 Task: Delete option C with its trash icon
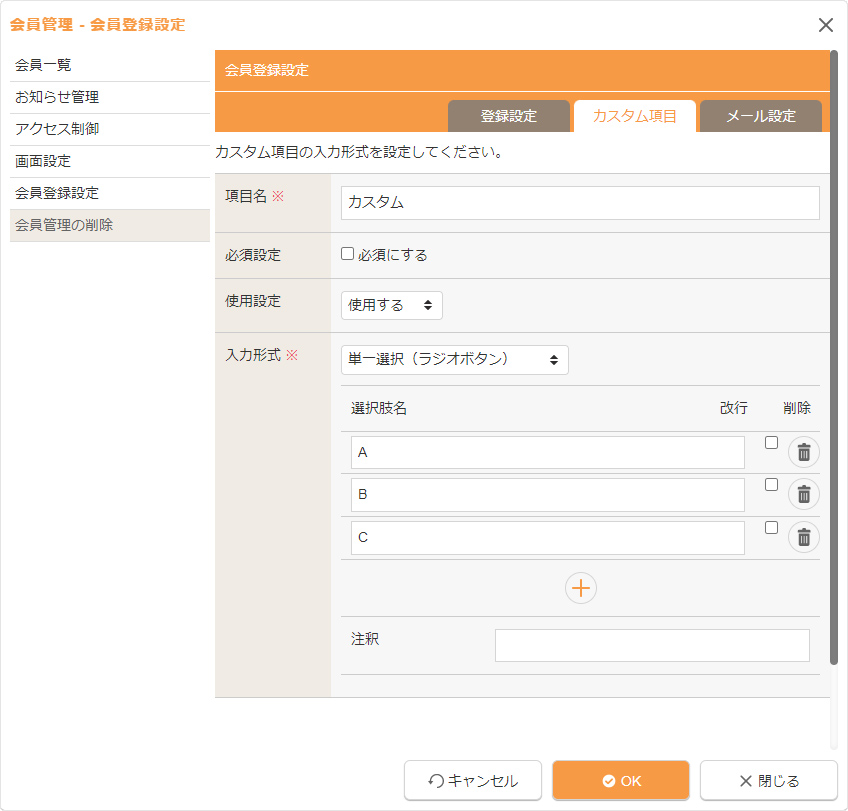coord(803,537)
